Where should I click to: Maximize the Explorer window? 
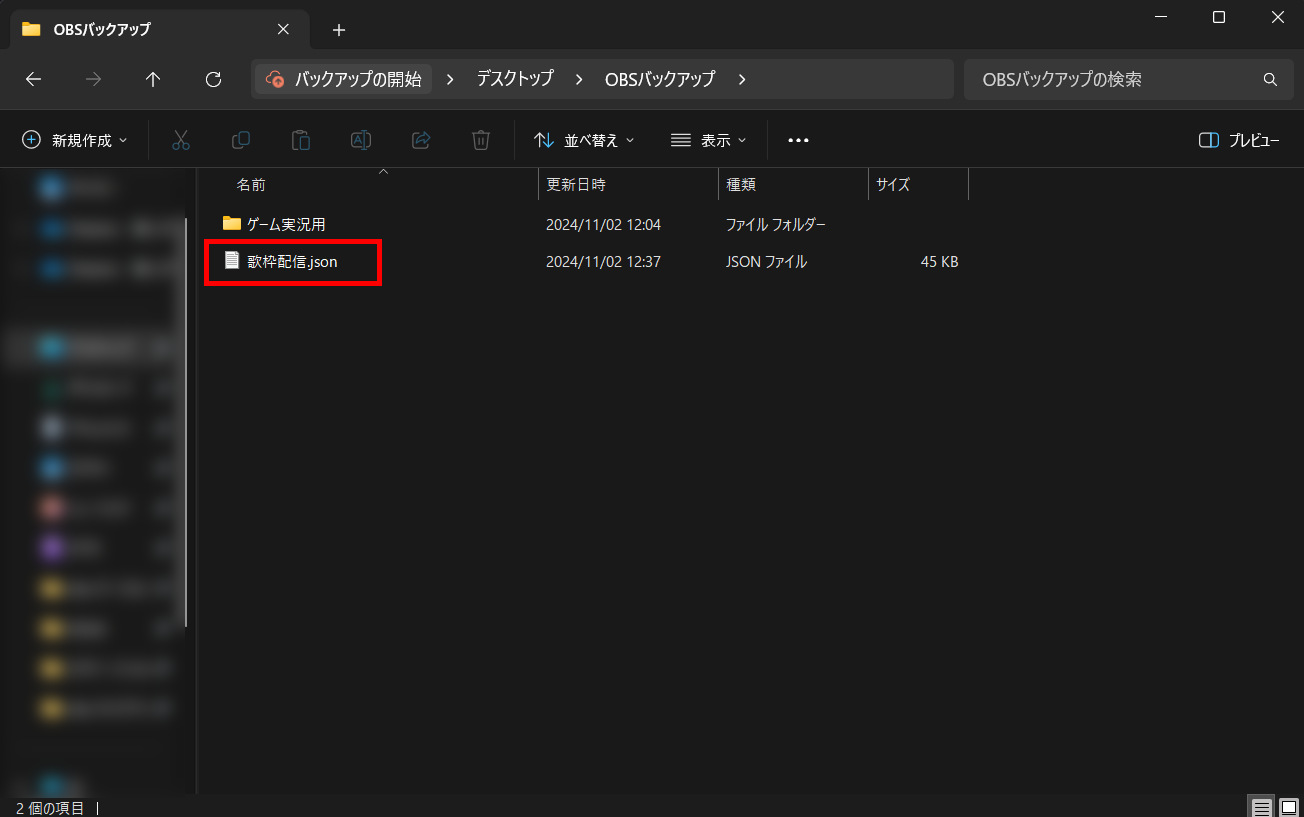pyautogui.click(x=1219, y=17)
